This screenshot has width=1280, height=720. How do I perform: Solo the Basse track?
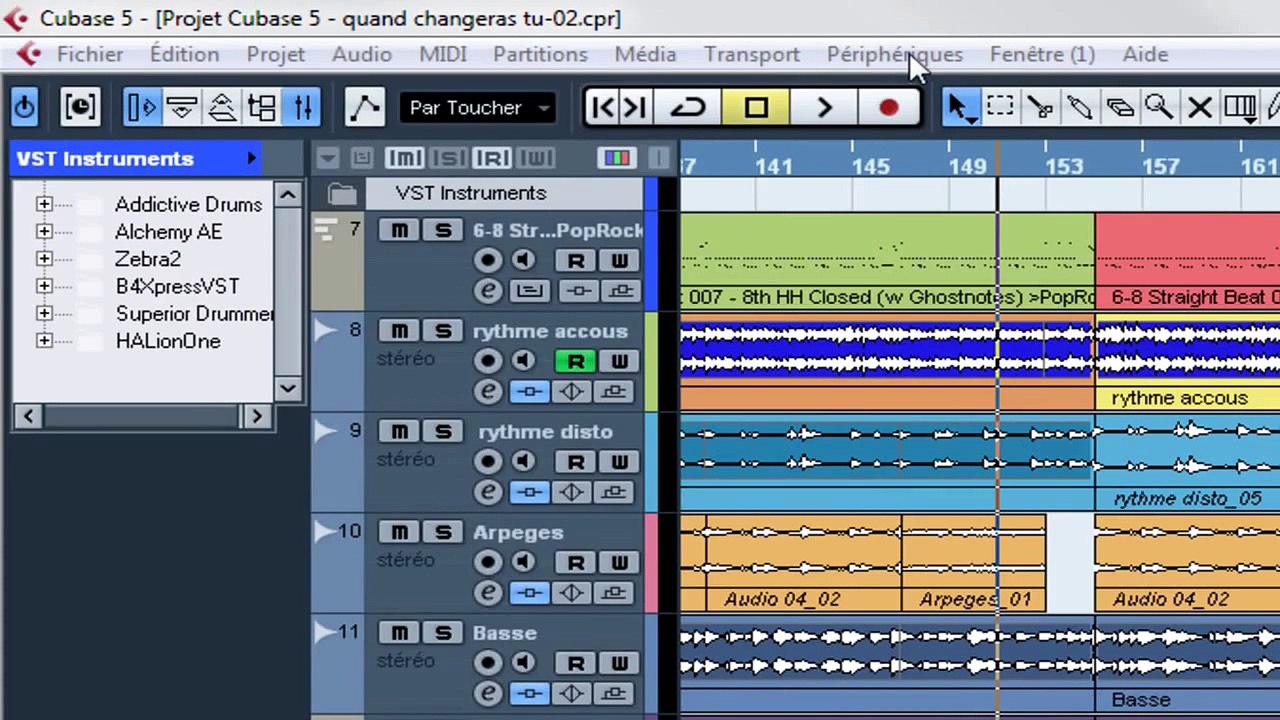pyautogui.click(x=443, y=633)
